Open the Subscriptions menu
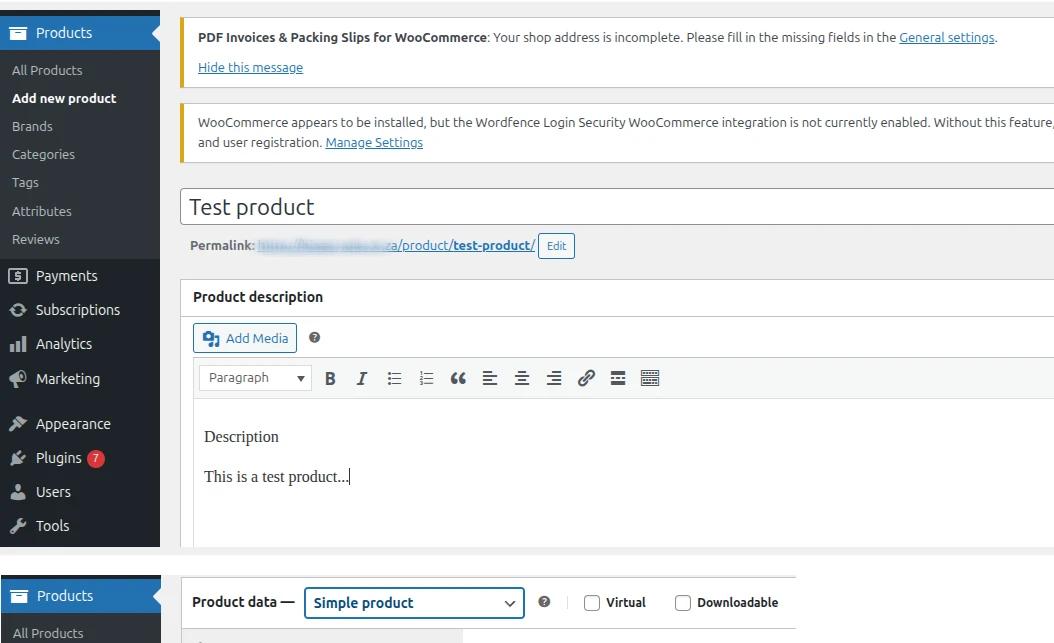Screen dimensions: 1054x643 80,310
